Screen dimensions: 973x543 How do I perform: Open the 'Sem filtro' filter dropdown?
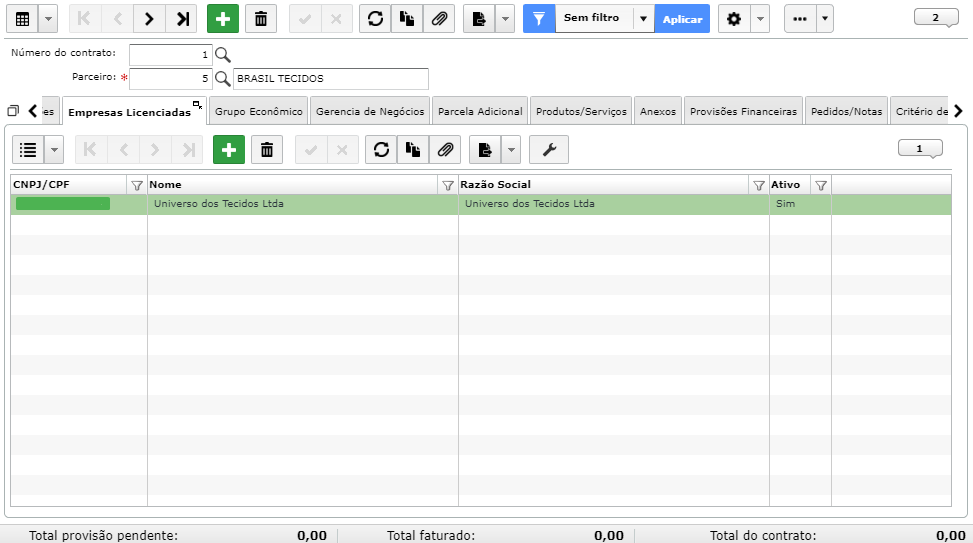(643, 19)
